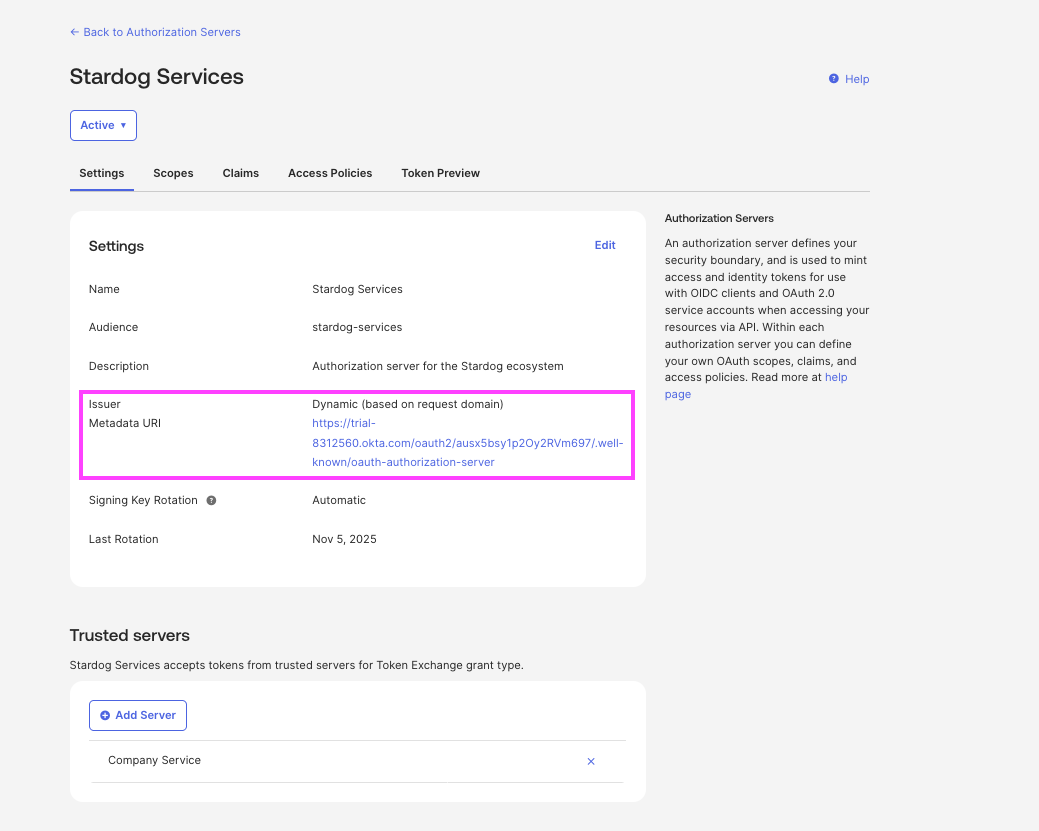Click the Help question mark icon
This screenshot has width=1039, height=831.
834,79
